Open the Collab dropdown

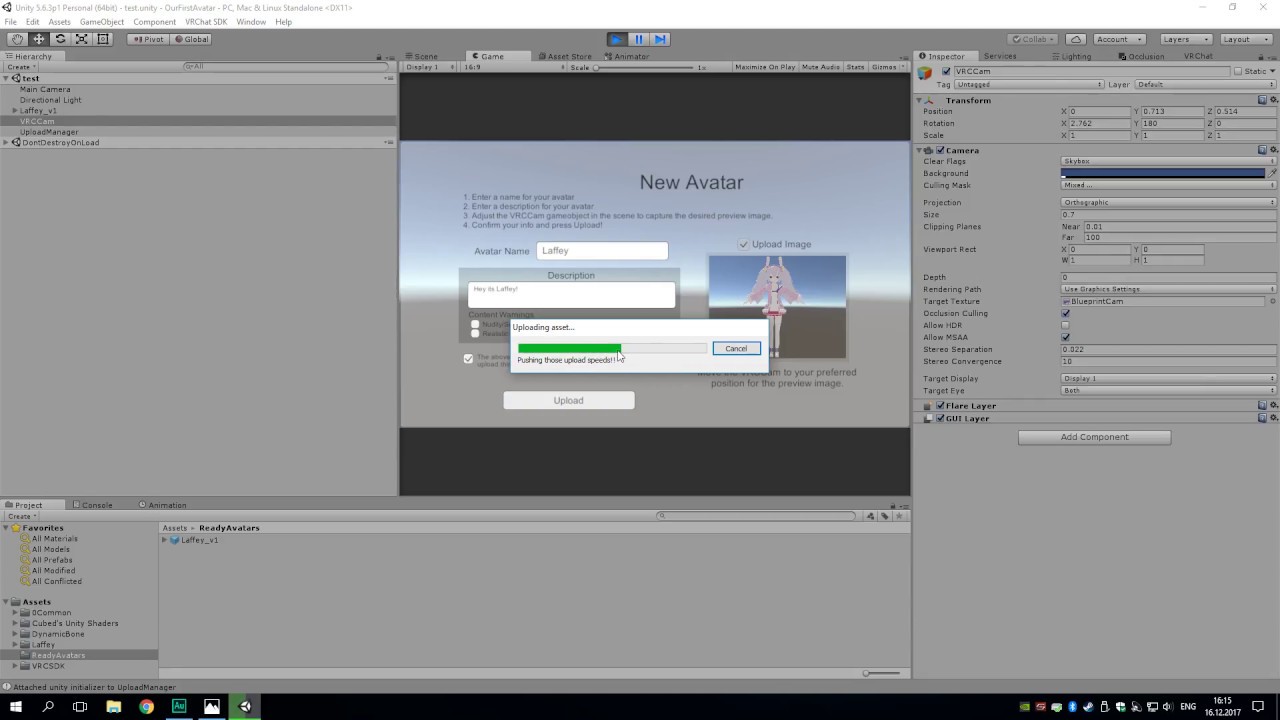pos(1034,39)
